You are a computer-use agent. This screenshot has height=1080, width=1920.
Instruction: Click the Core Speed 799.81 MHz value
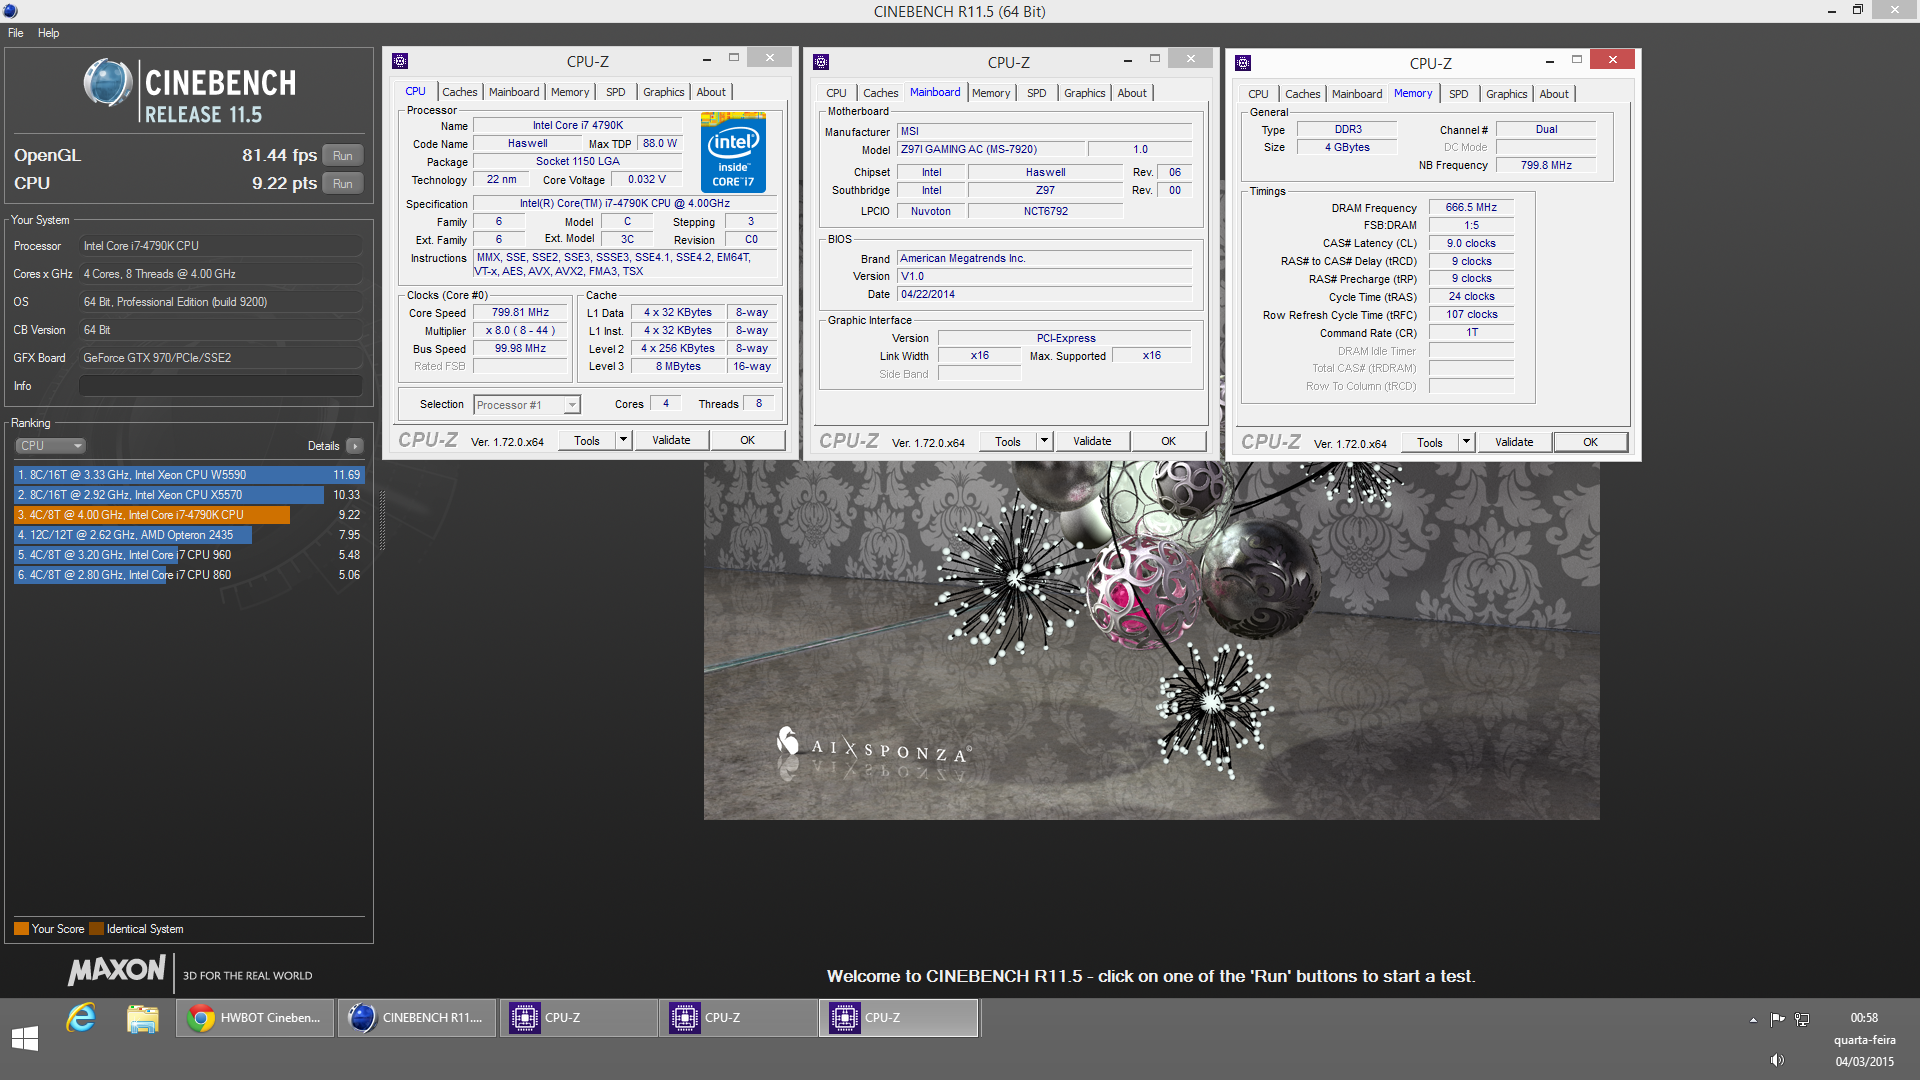(x=520, y=312)
